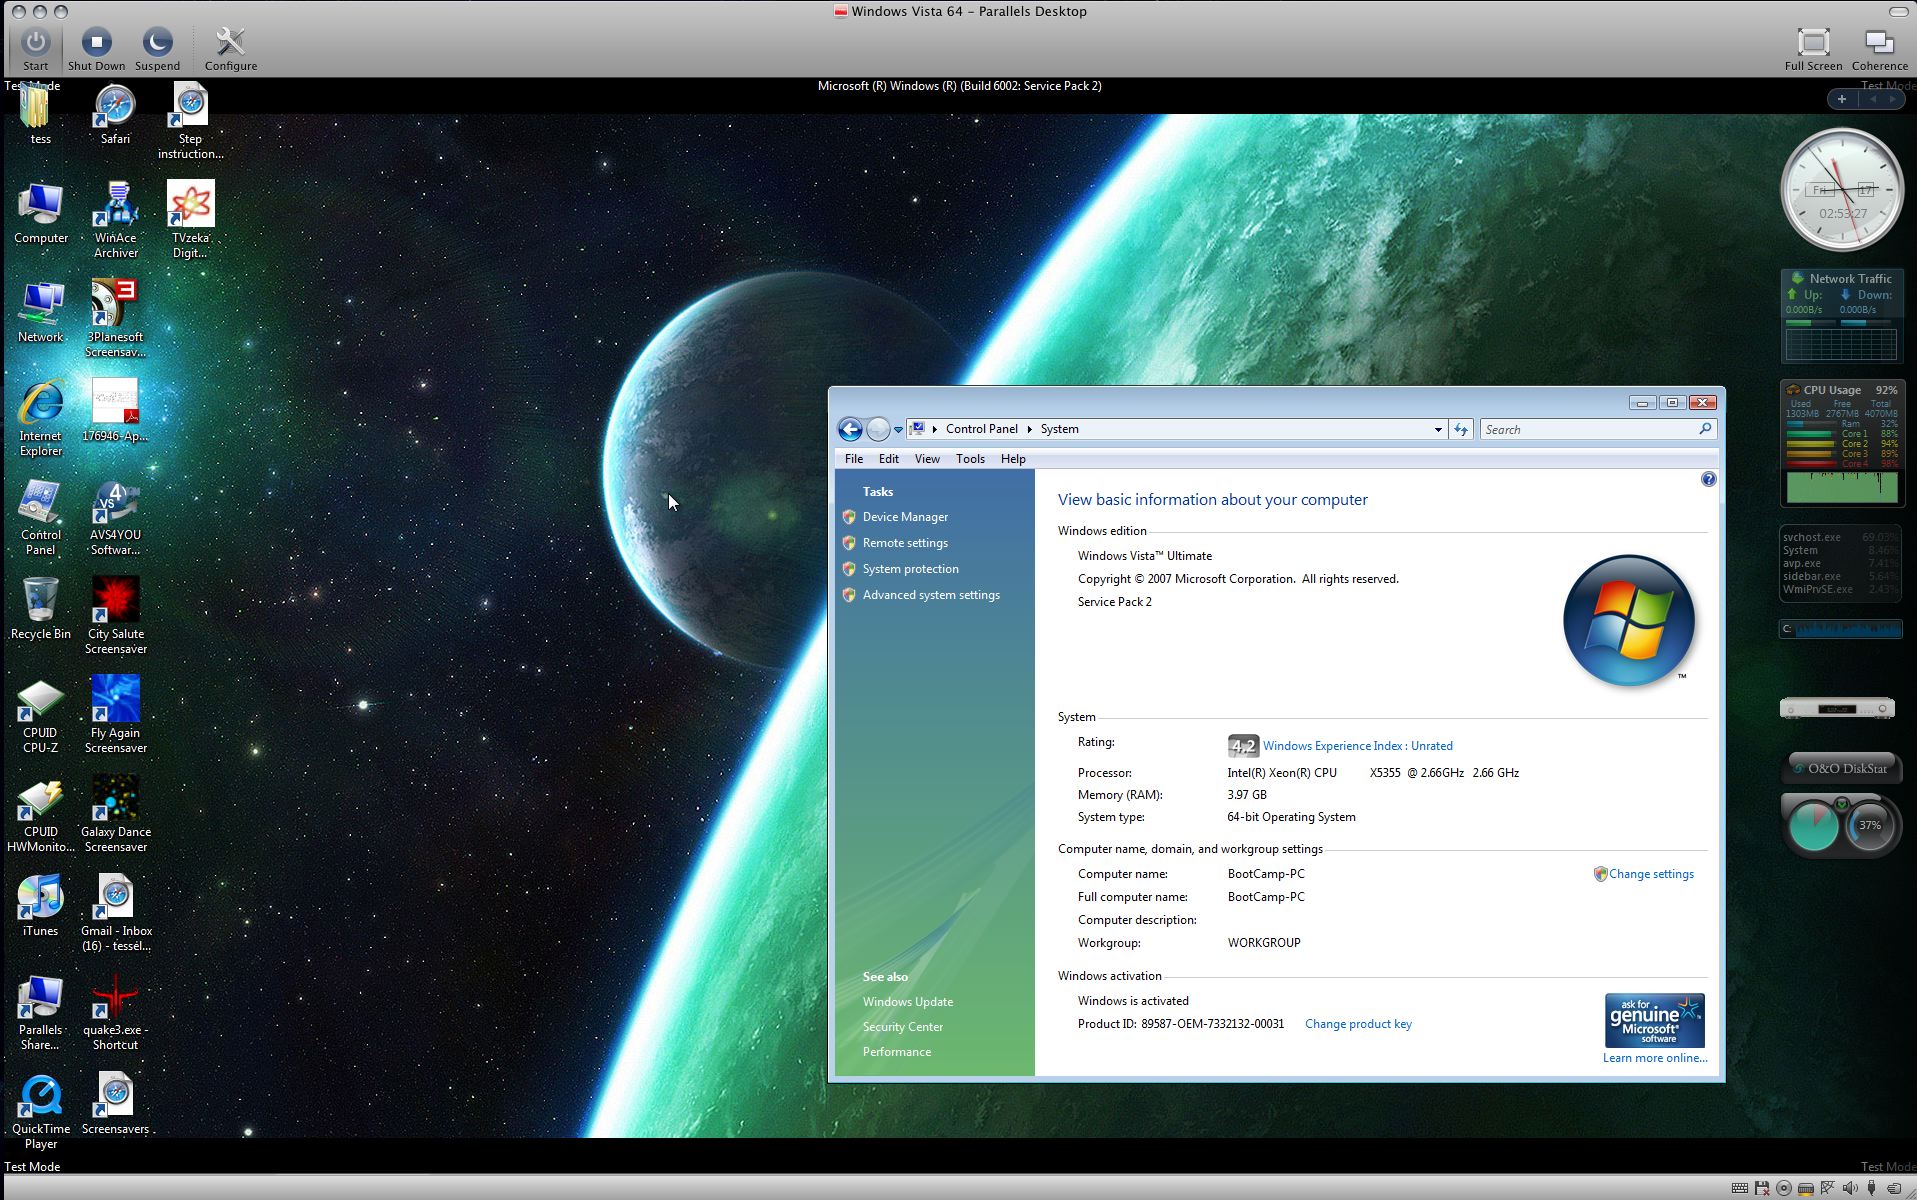Click the keyboard icon in Parallels status bar
The width and height of the screenshot is (1917, 1200).
[x=1740, y=1188]
